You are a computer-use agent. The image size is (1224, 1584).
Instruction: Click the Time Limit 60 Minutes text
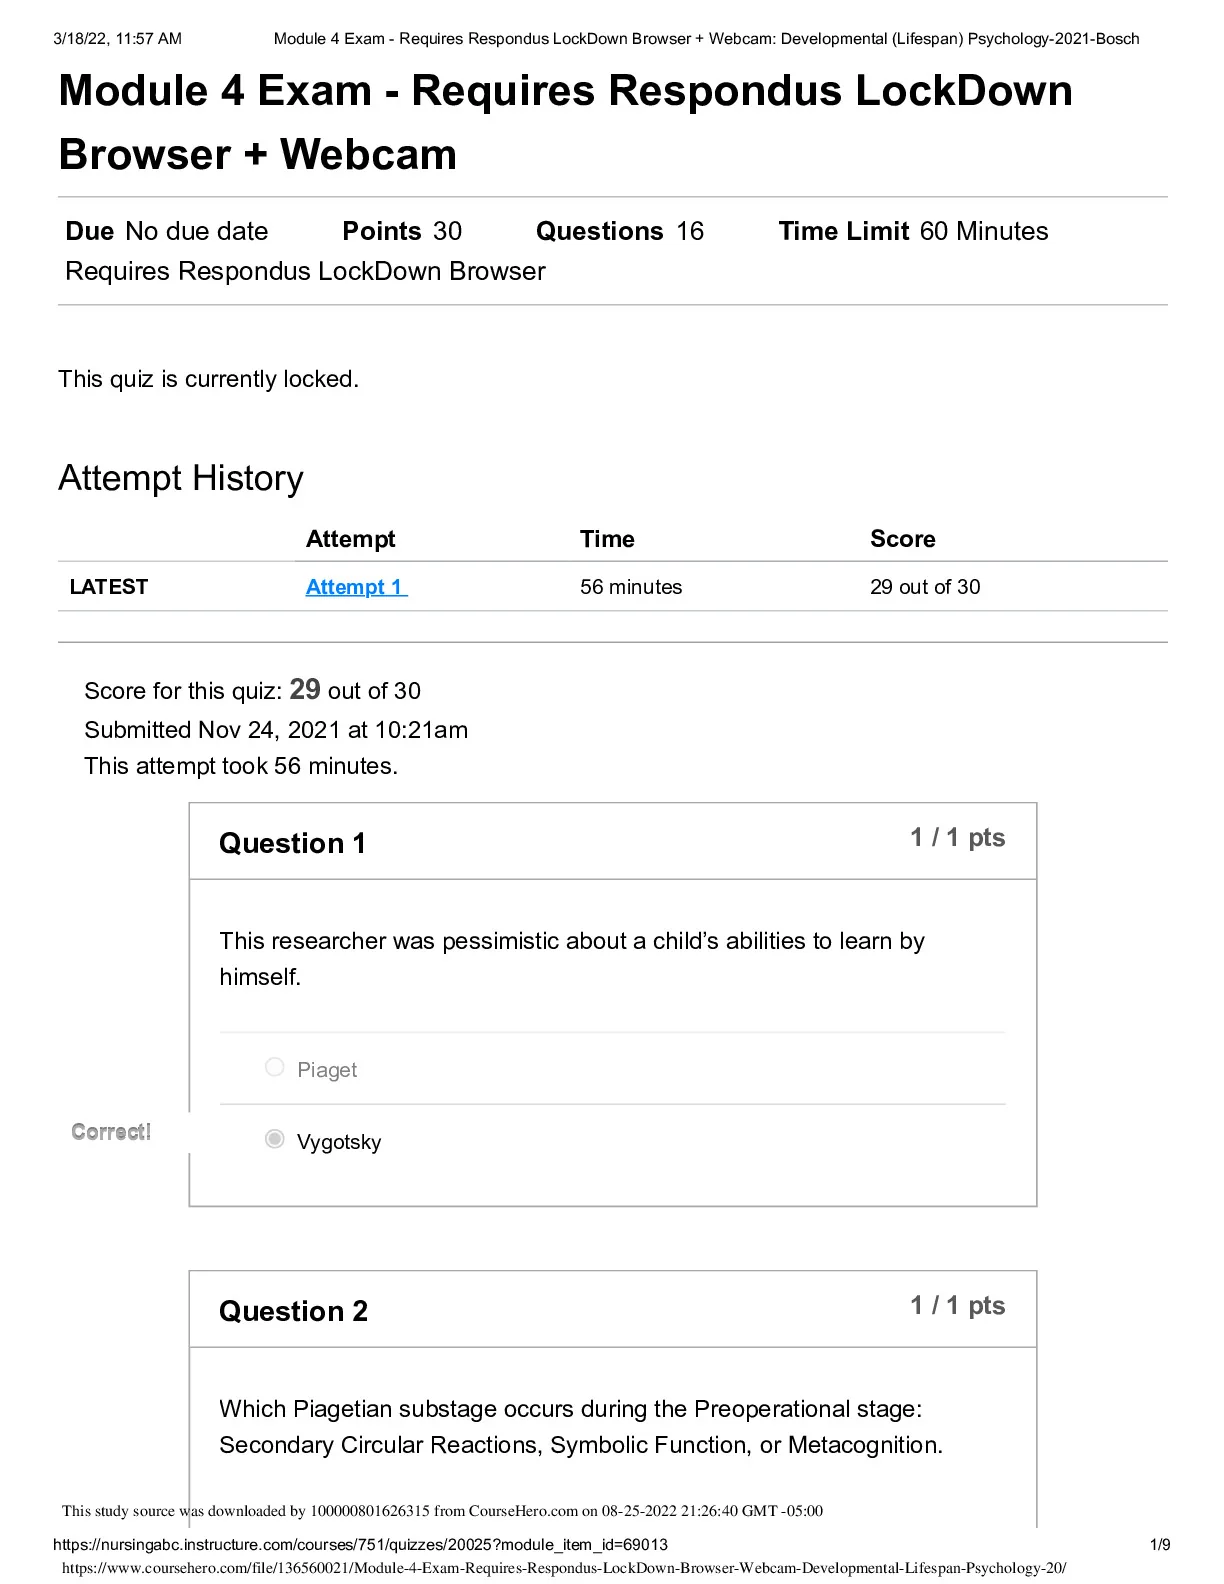coord(913,231)
